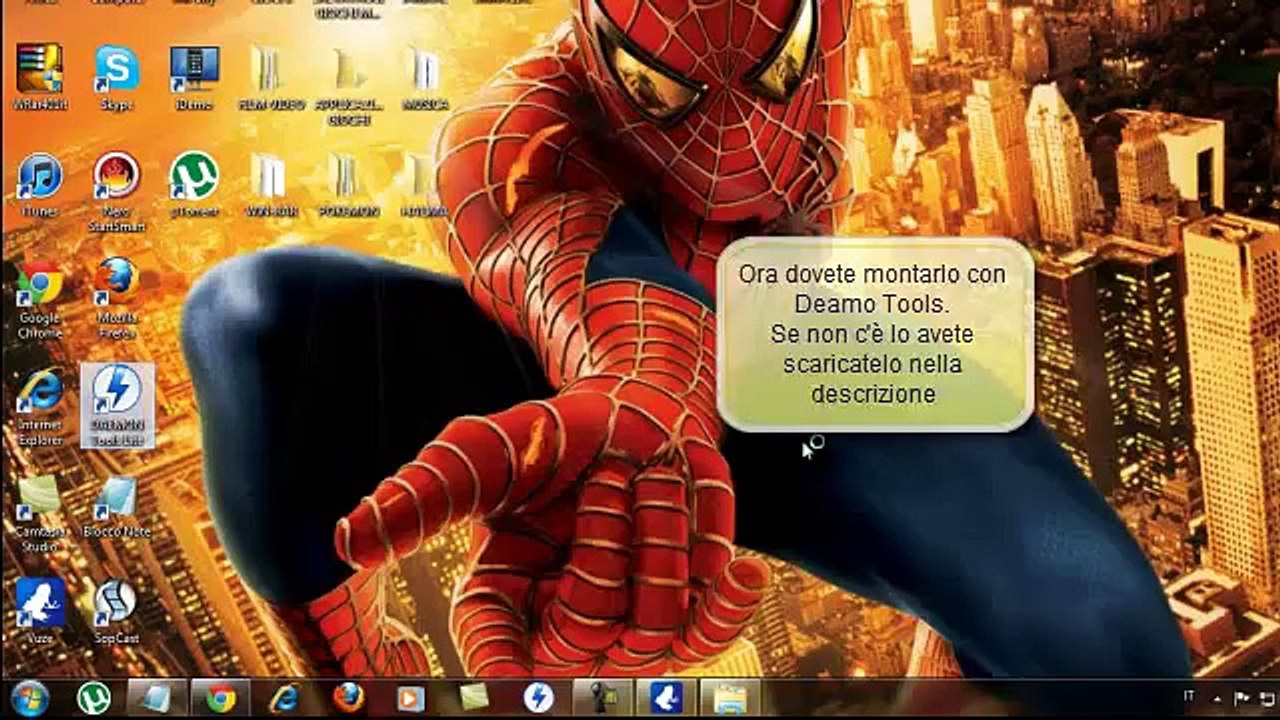Screen dimensions: 1280x720
Task: Open the APPLICAZI... GIOCHI folder
Action: pos(348,84)
